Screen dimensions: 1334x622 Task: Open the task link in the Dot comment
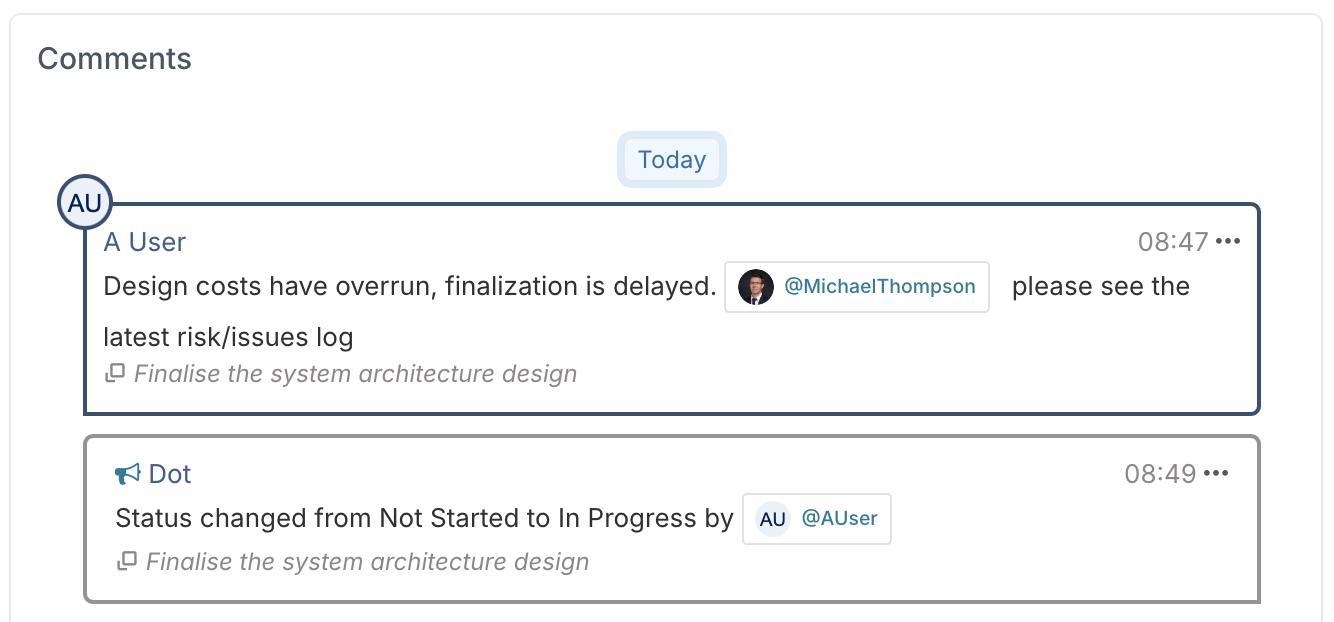click(368, 562)
